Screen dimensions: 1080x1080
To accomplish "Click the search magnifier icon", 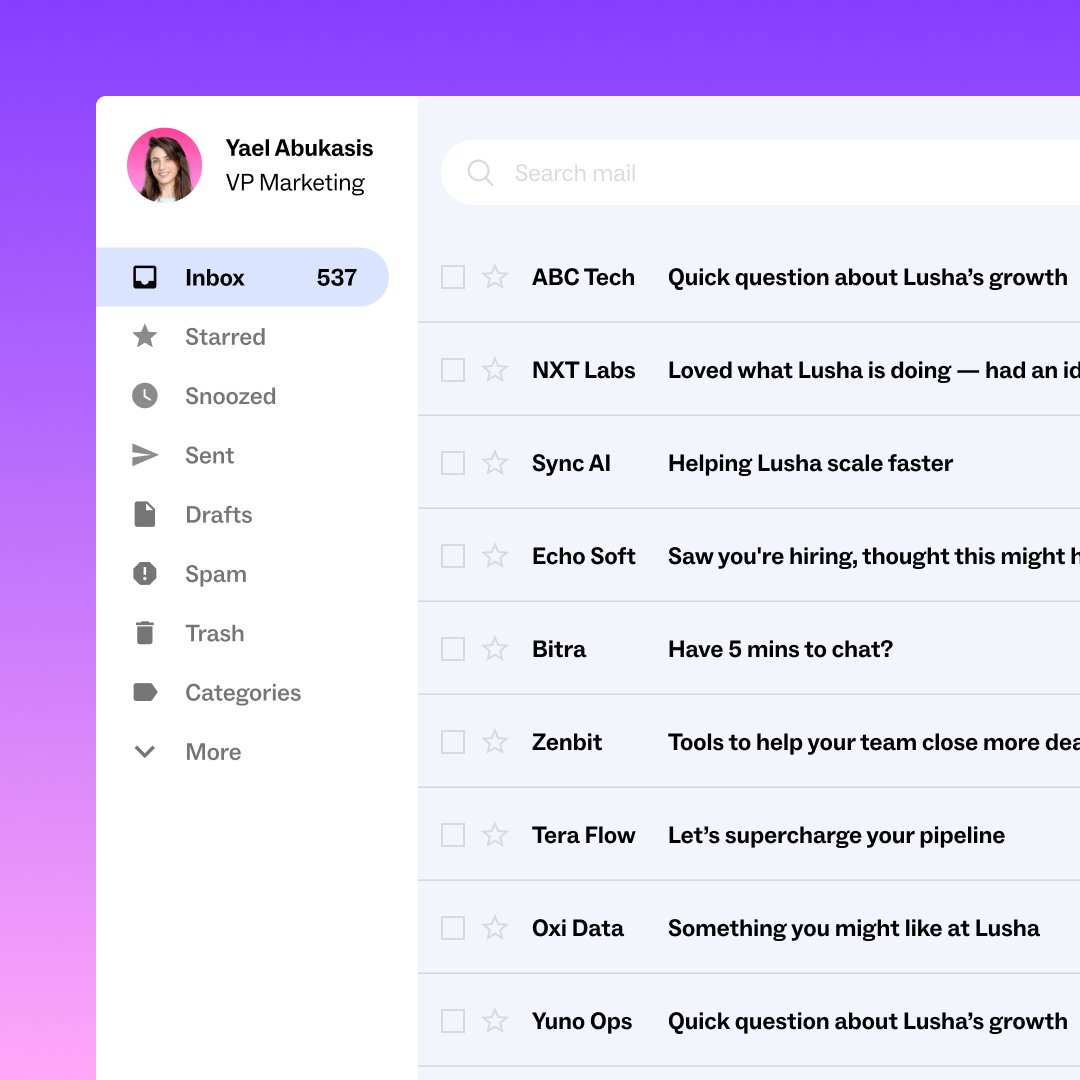I will pos(480,172).
